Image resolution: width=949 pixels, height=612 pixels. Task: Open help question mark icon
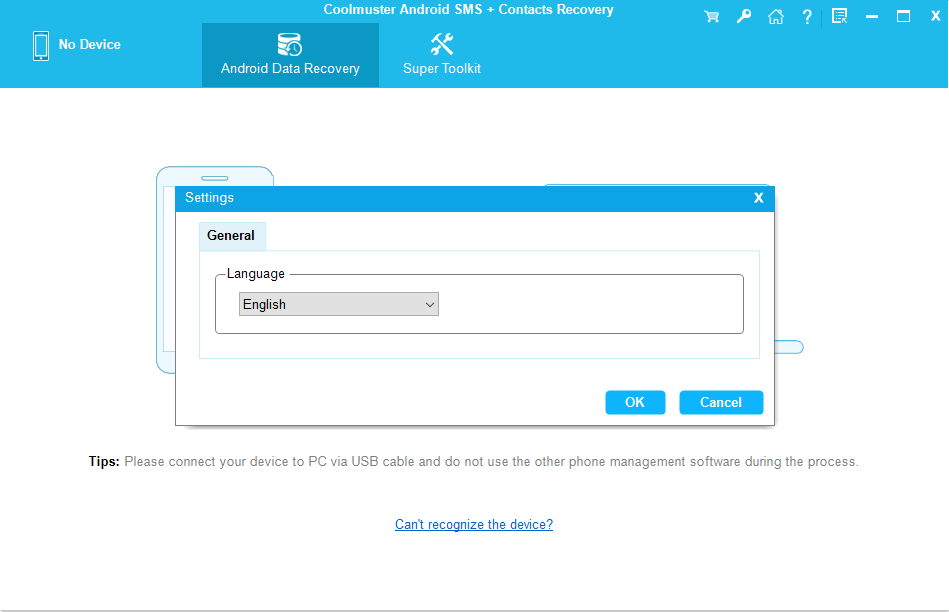(807, 16)
